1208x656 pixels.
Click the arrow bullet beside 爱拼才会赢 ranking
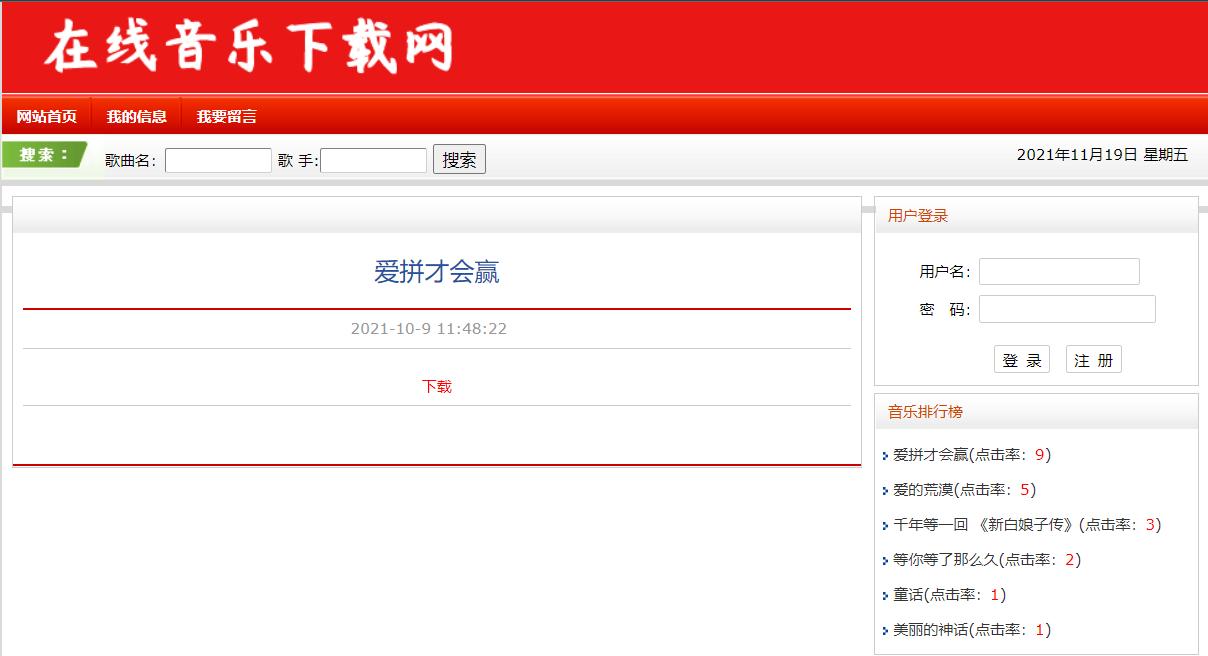pos(884,454)
